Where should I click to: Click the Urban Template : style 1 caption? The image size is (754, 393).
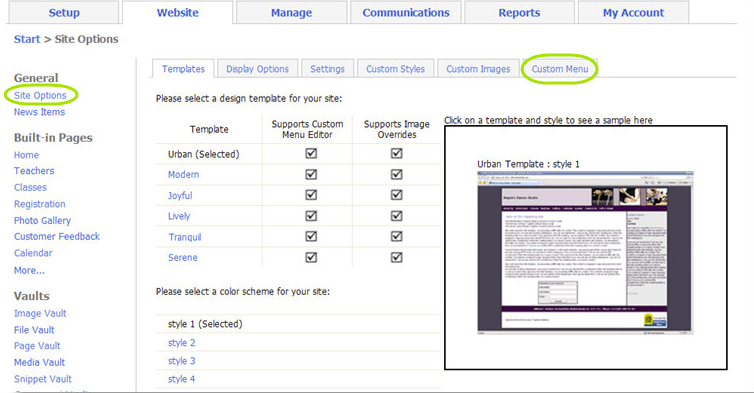click(x=528, y=164)
